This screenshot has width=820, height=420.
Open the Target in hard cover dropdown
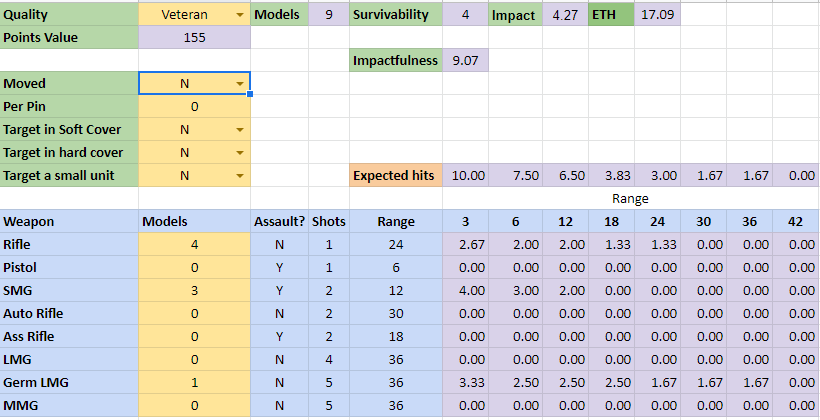(x=239, y=153)
